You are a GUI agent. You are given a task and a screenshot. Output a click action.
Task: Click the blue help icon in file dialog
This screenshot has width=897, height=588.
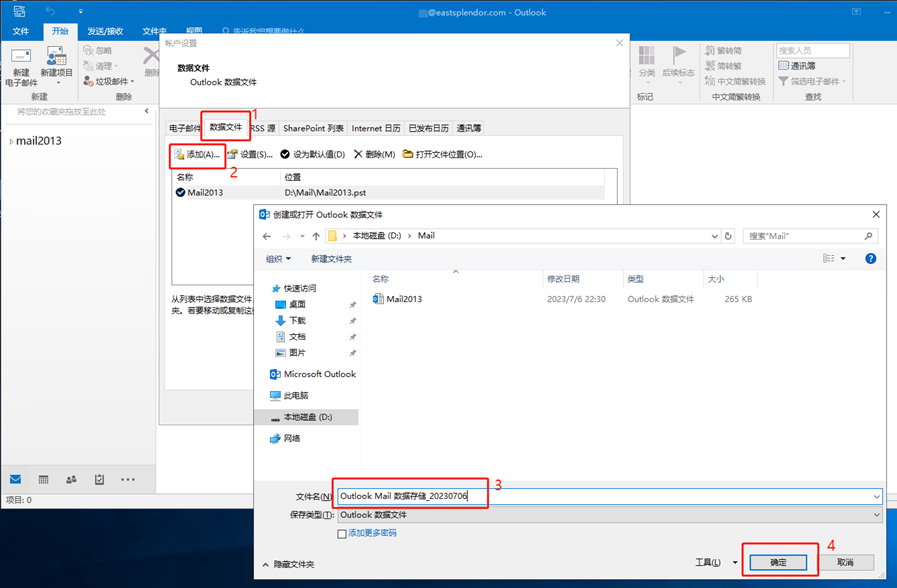870,259
